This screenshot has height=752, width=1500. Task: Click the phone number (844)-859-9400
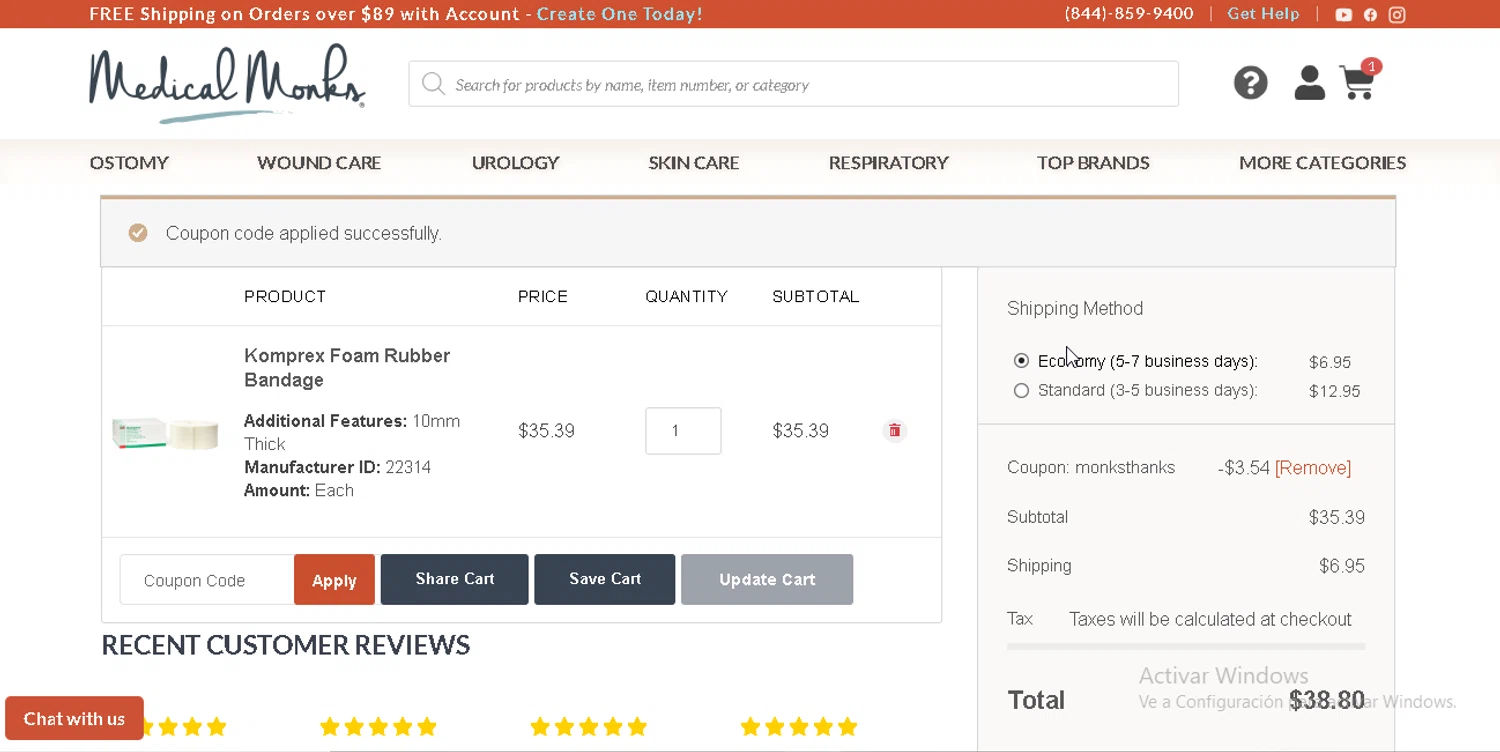point(1129,14)
